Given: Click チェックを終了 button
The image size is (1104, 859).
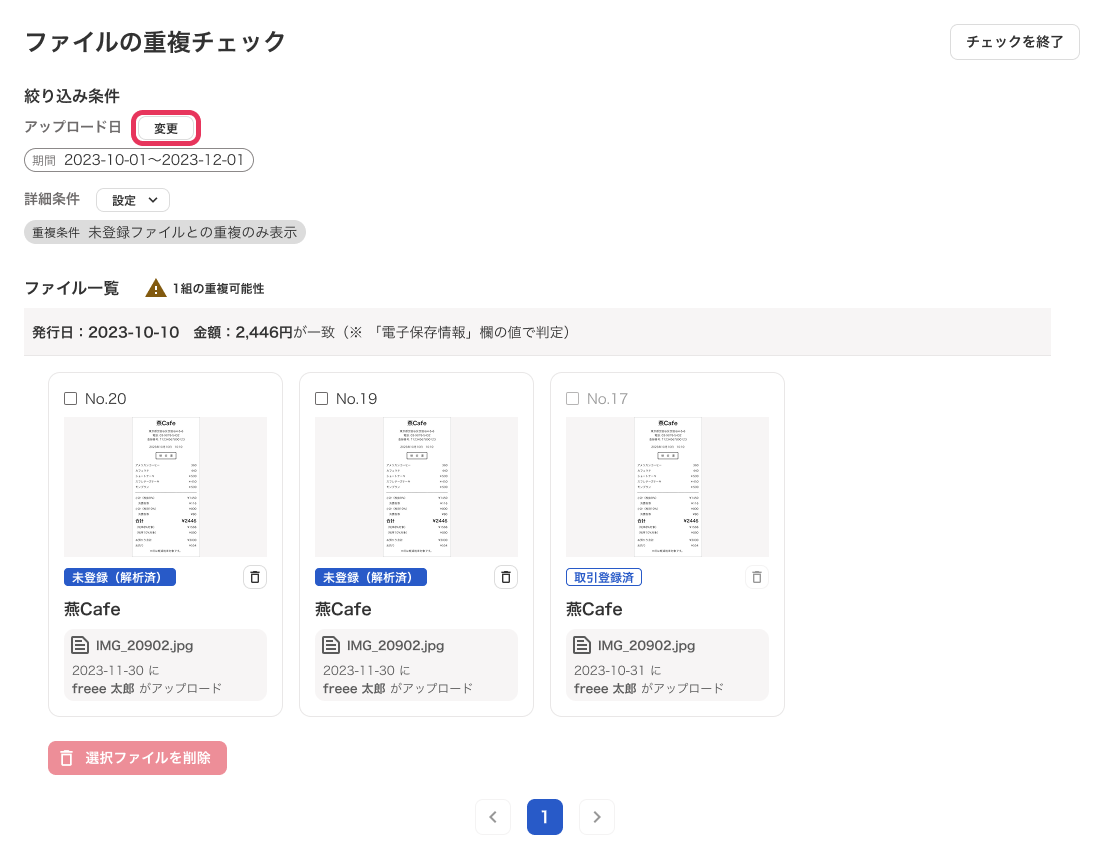Looking at the screenshot, I should (x=1014, y=42).
